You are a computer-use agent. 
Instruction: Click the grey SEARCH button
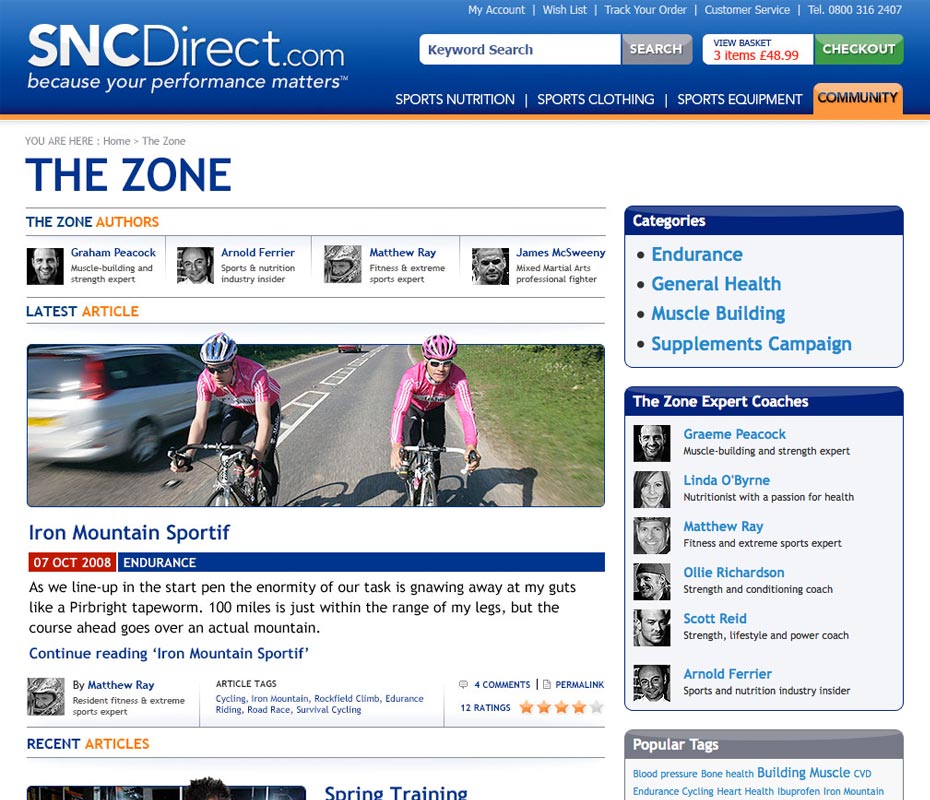[656, 49]
